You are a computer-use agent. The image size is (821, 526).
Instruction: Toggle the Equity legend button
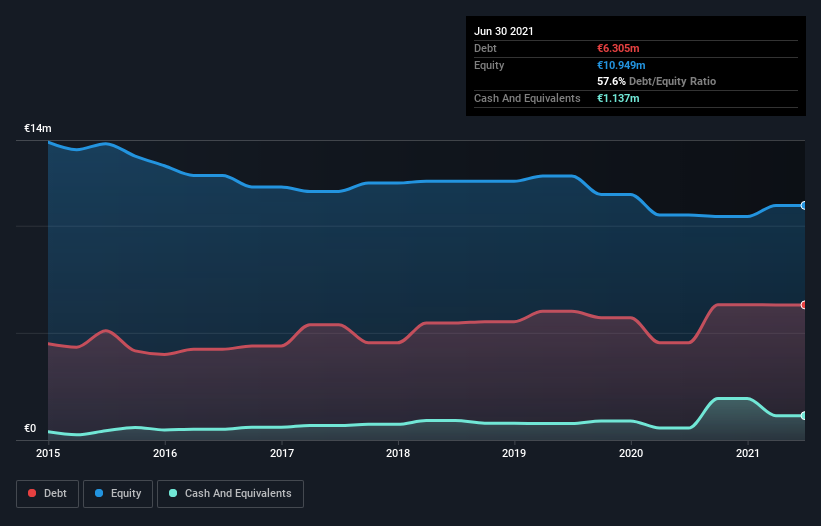pos(118,494)
